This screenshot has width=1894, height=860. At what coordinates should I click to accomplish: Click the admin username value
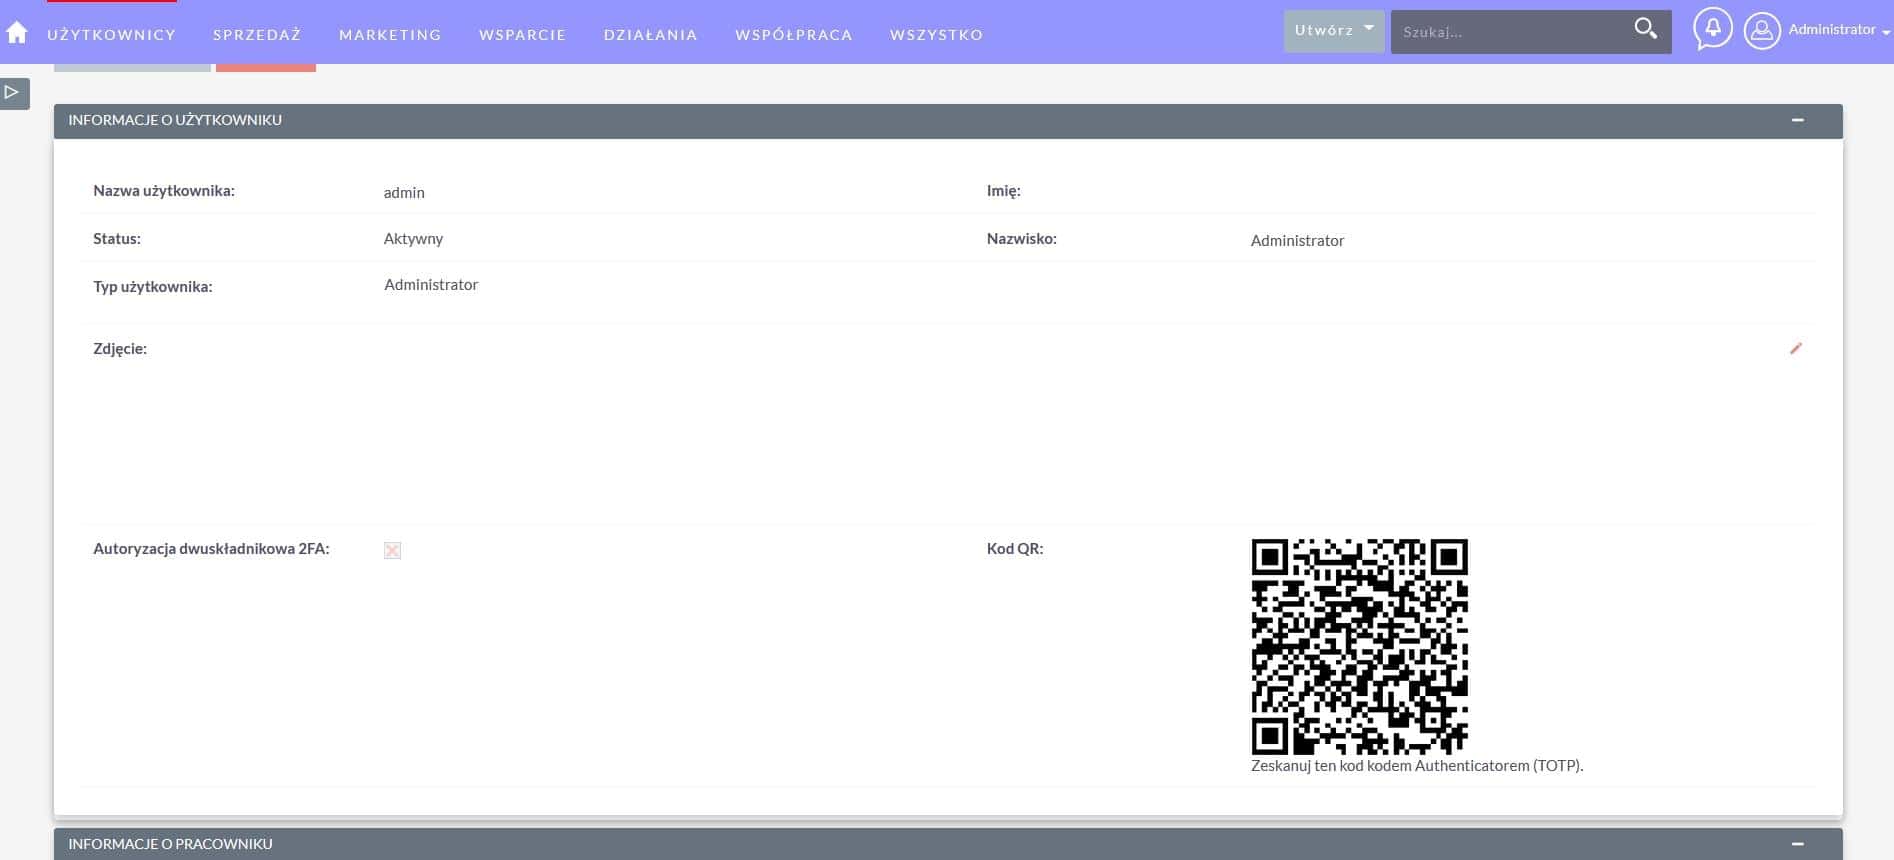(x=404, y=192)
